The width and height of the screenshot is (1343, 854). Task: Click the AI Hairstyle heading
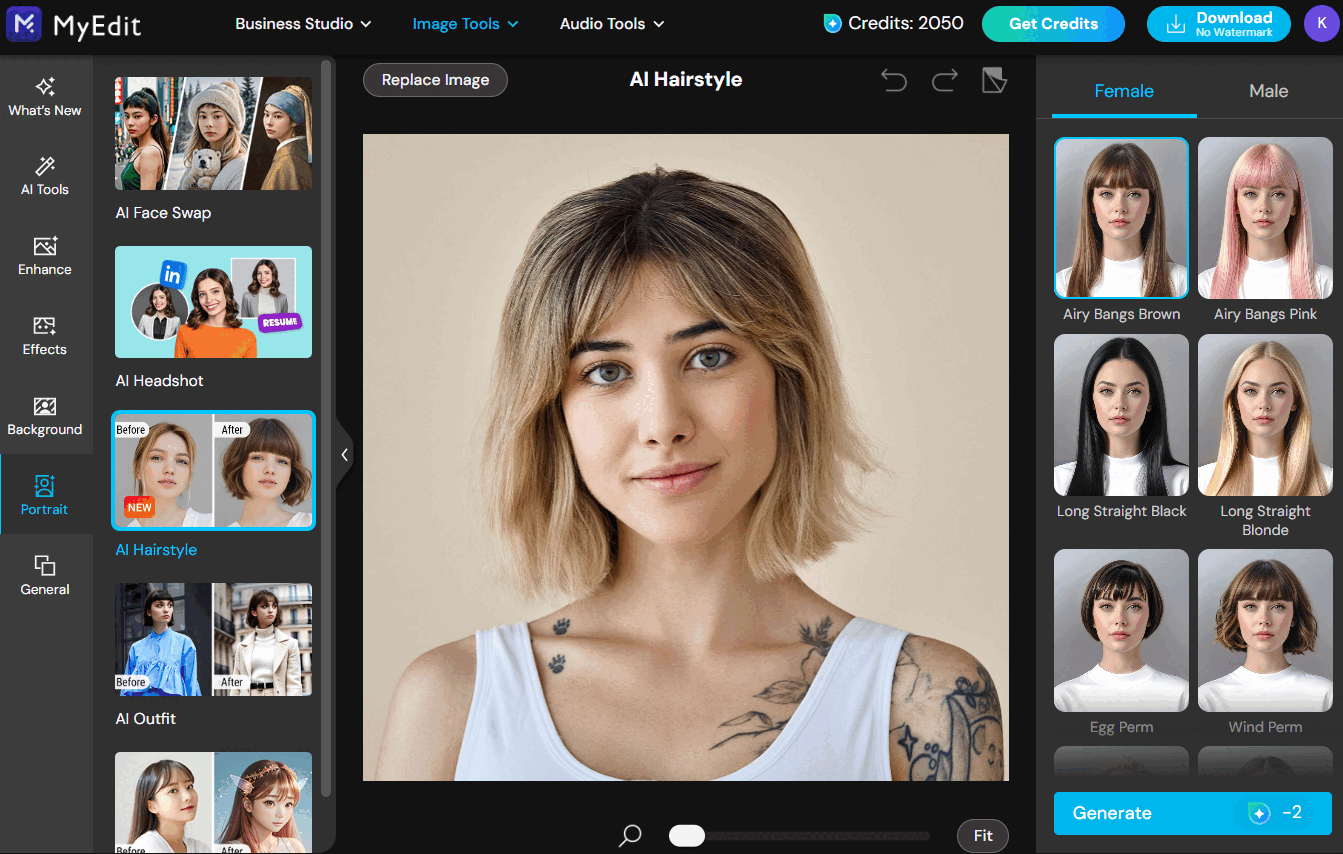click(x=686, y=79)
